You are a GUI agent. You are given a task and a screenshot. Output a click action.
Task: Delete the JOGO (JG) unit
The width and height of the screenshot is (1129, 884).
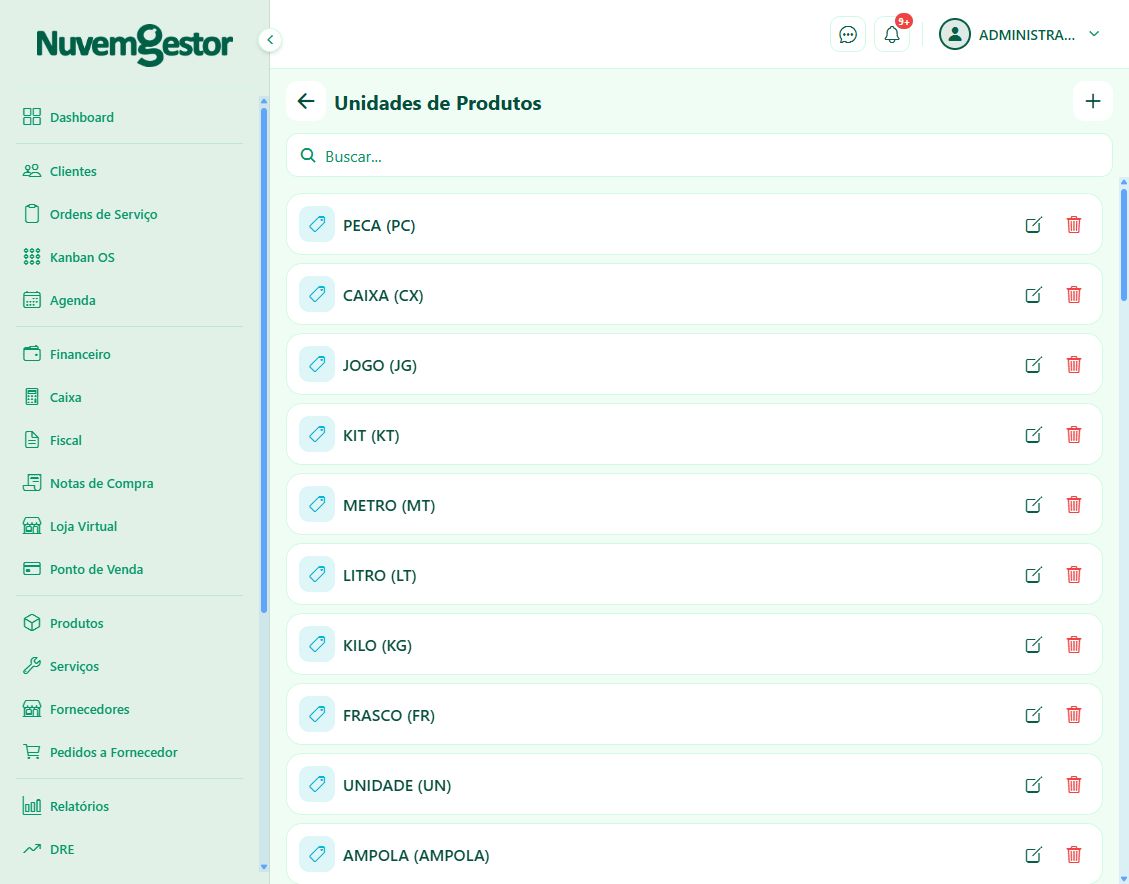[1074, 364]
